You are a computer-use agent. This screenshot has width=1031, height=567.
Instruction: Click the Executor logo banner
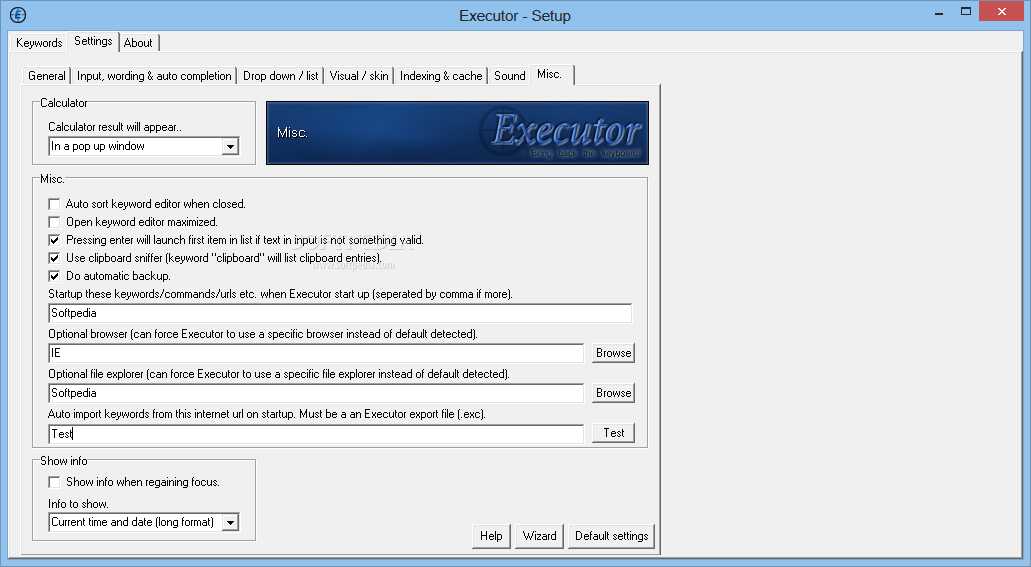457,133
